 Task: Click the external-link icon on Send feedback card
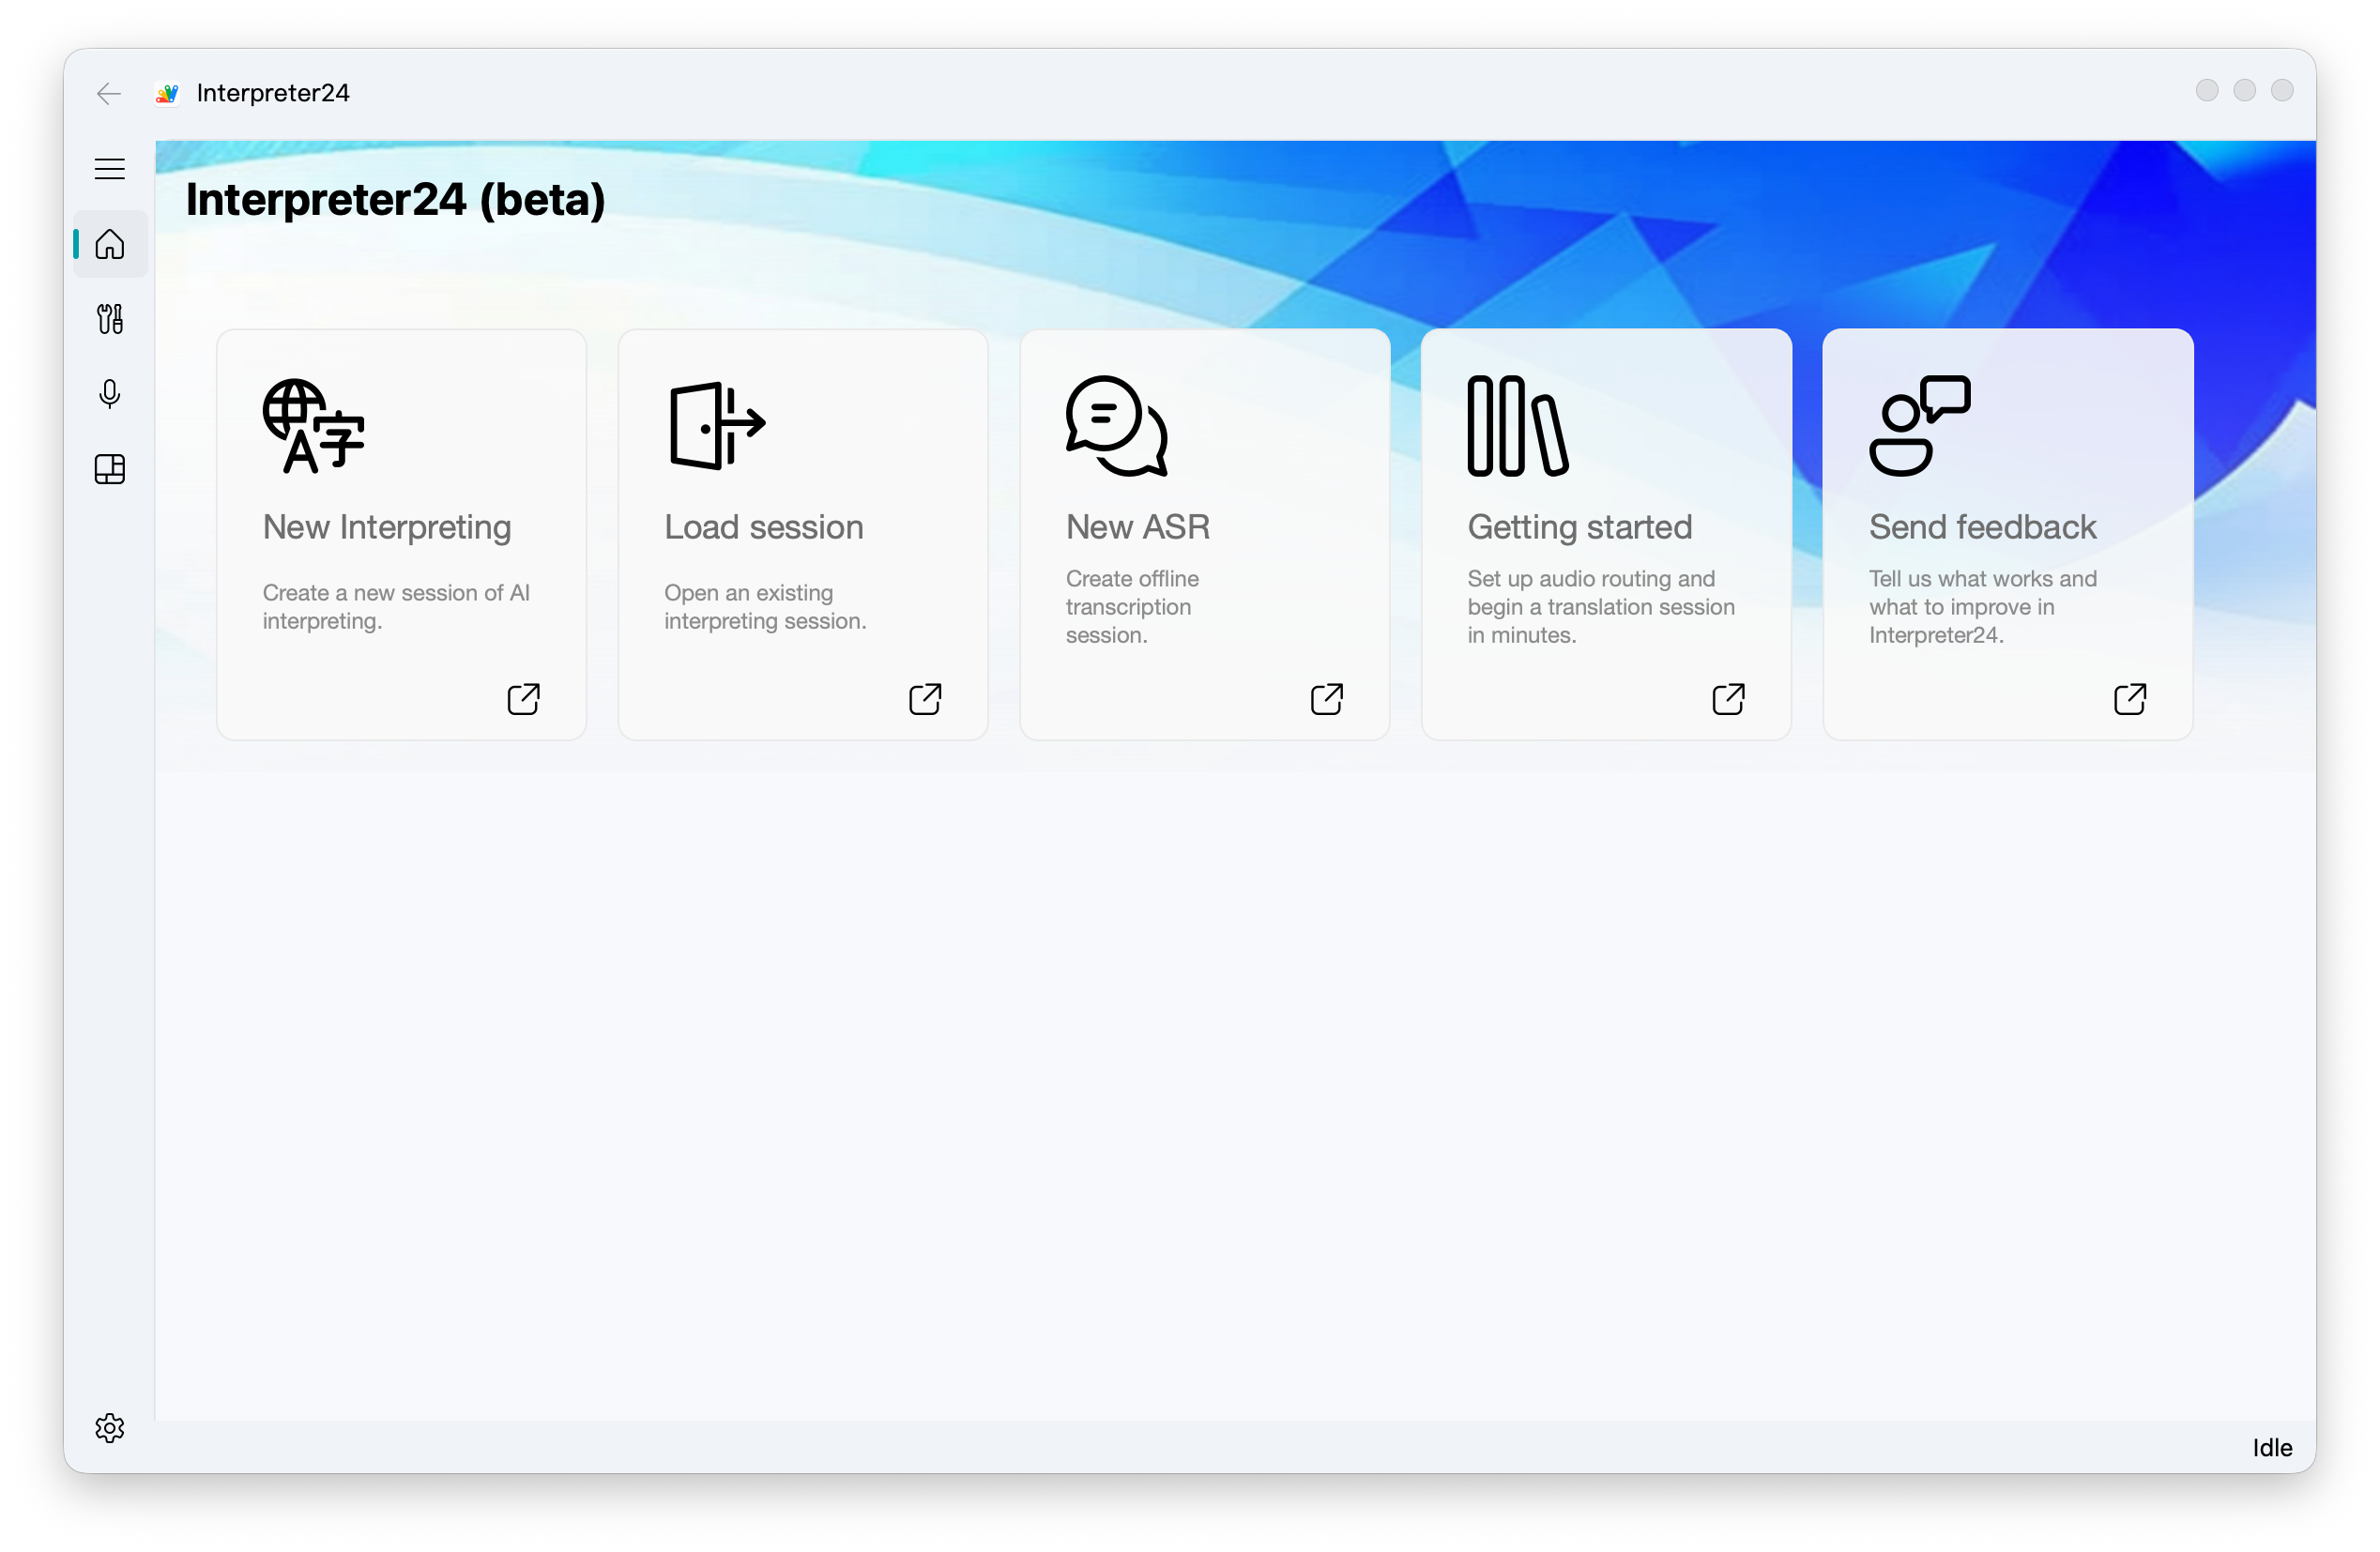2130,698
